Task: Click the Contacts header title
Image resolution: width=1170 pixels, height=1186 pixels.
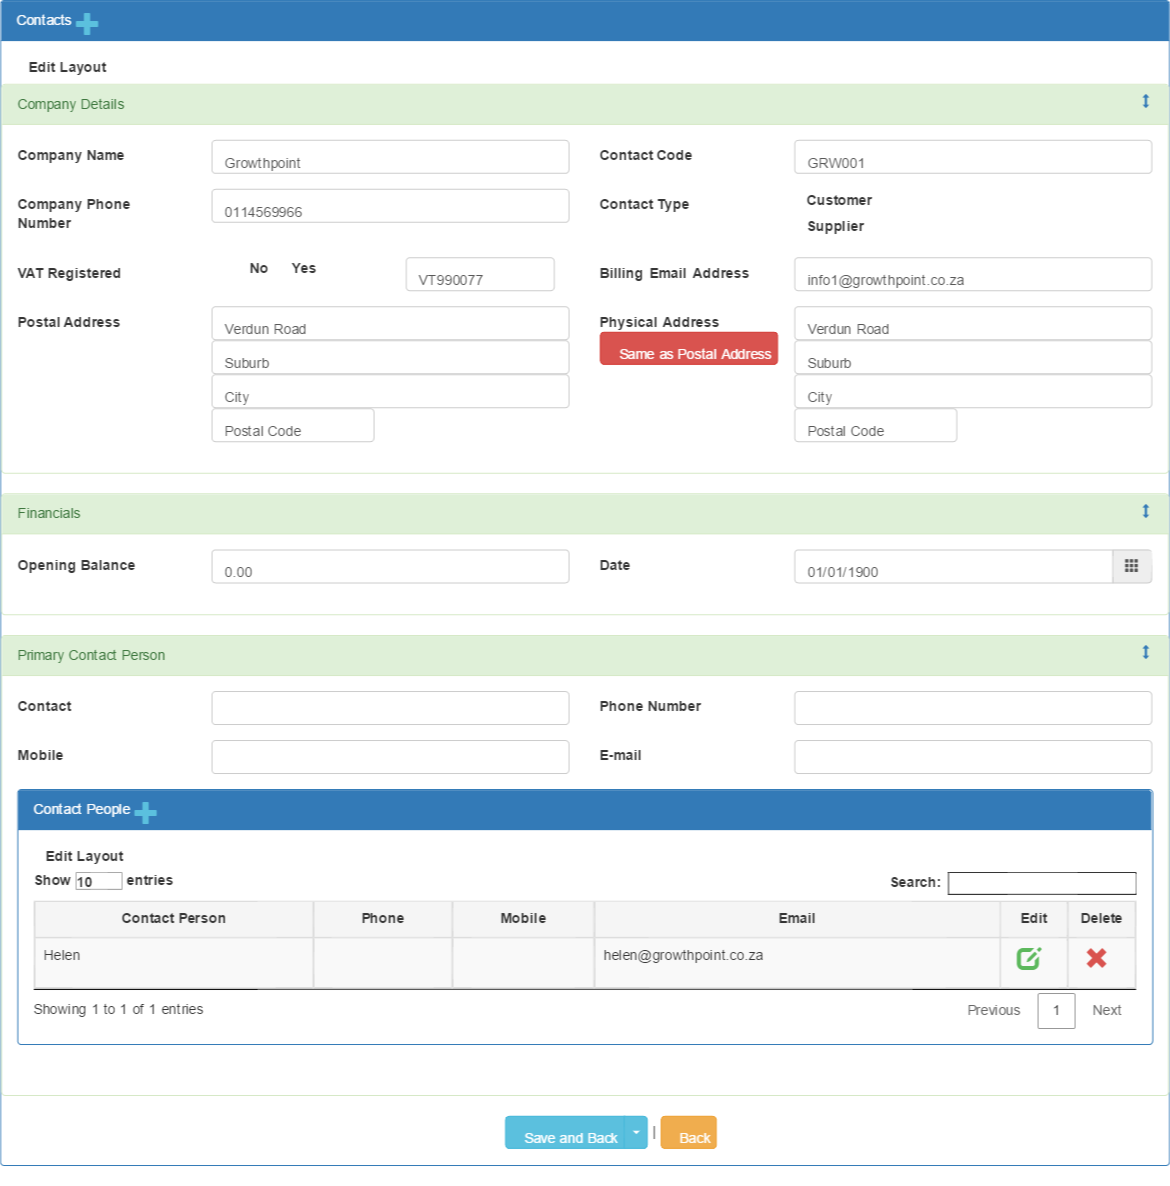Action: (44, 20)
